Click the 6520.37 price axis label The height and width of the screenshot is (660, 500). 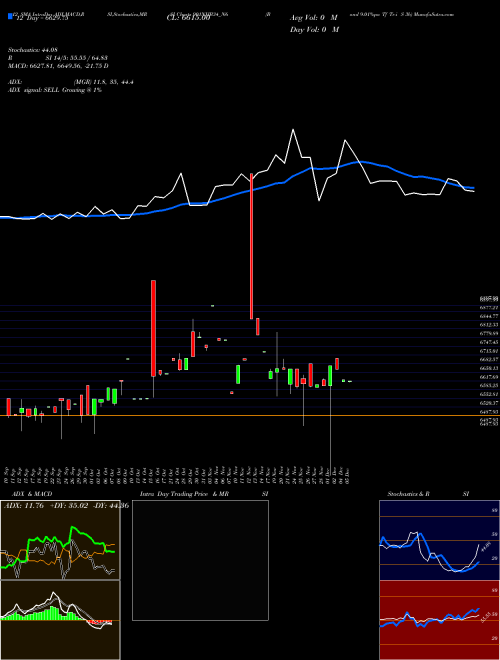point(489,402)
